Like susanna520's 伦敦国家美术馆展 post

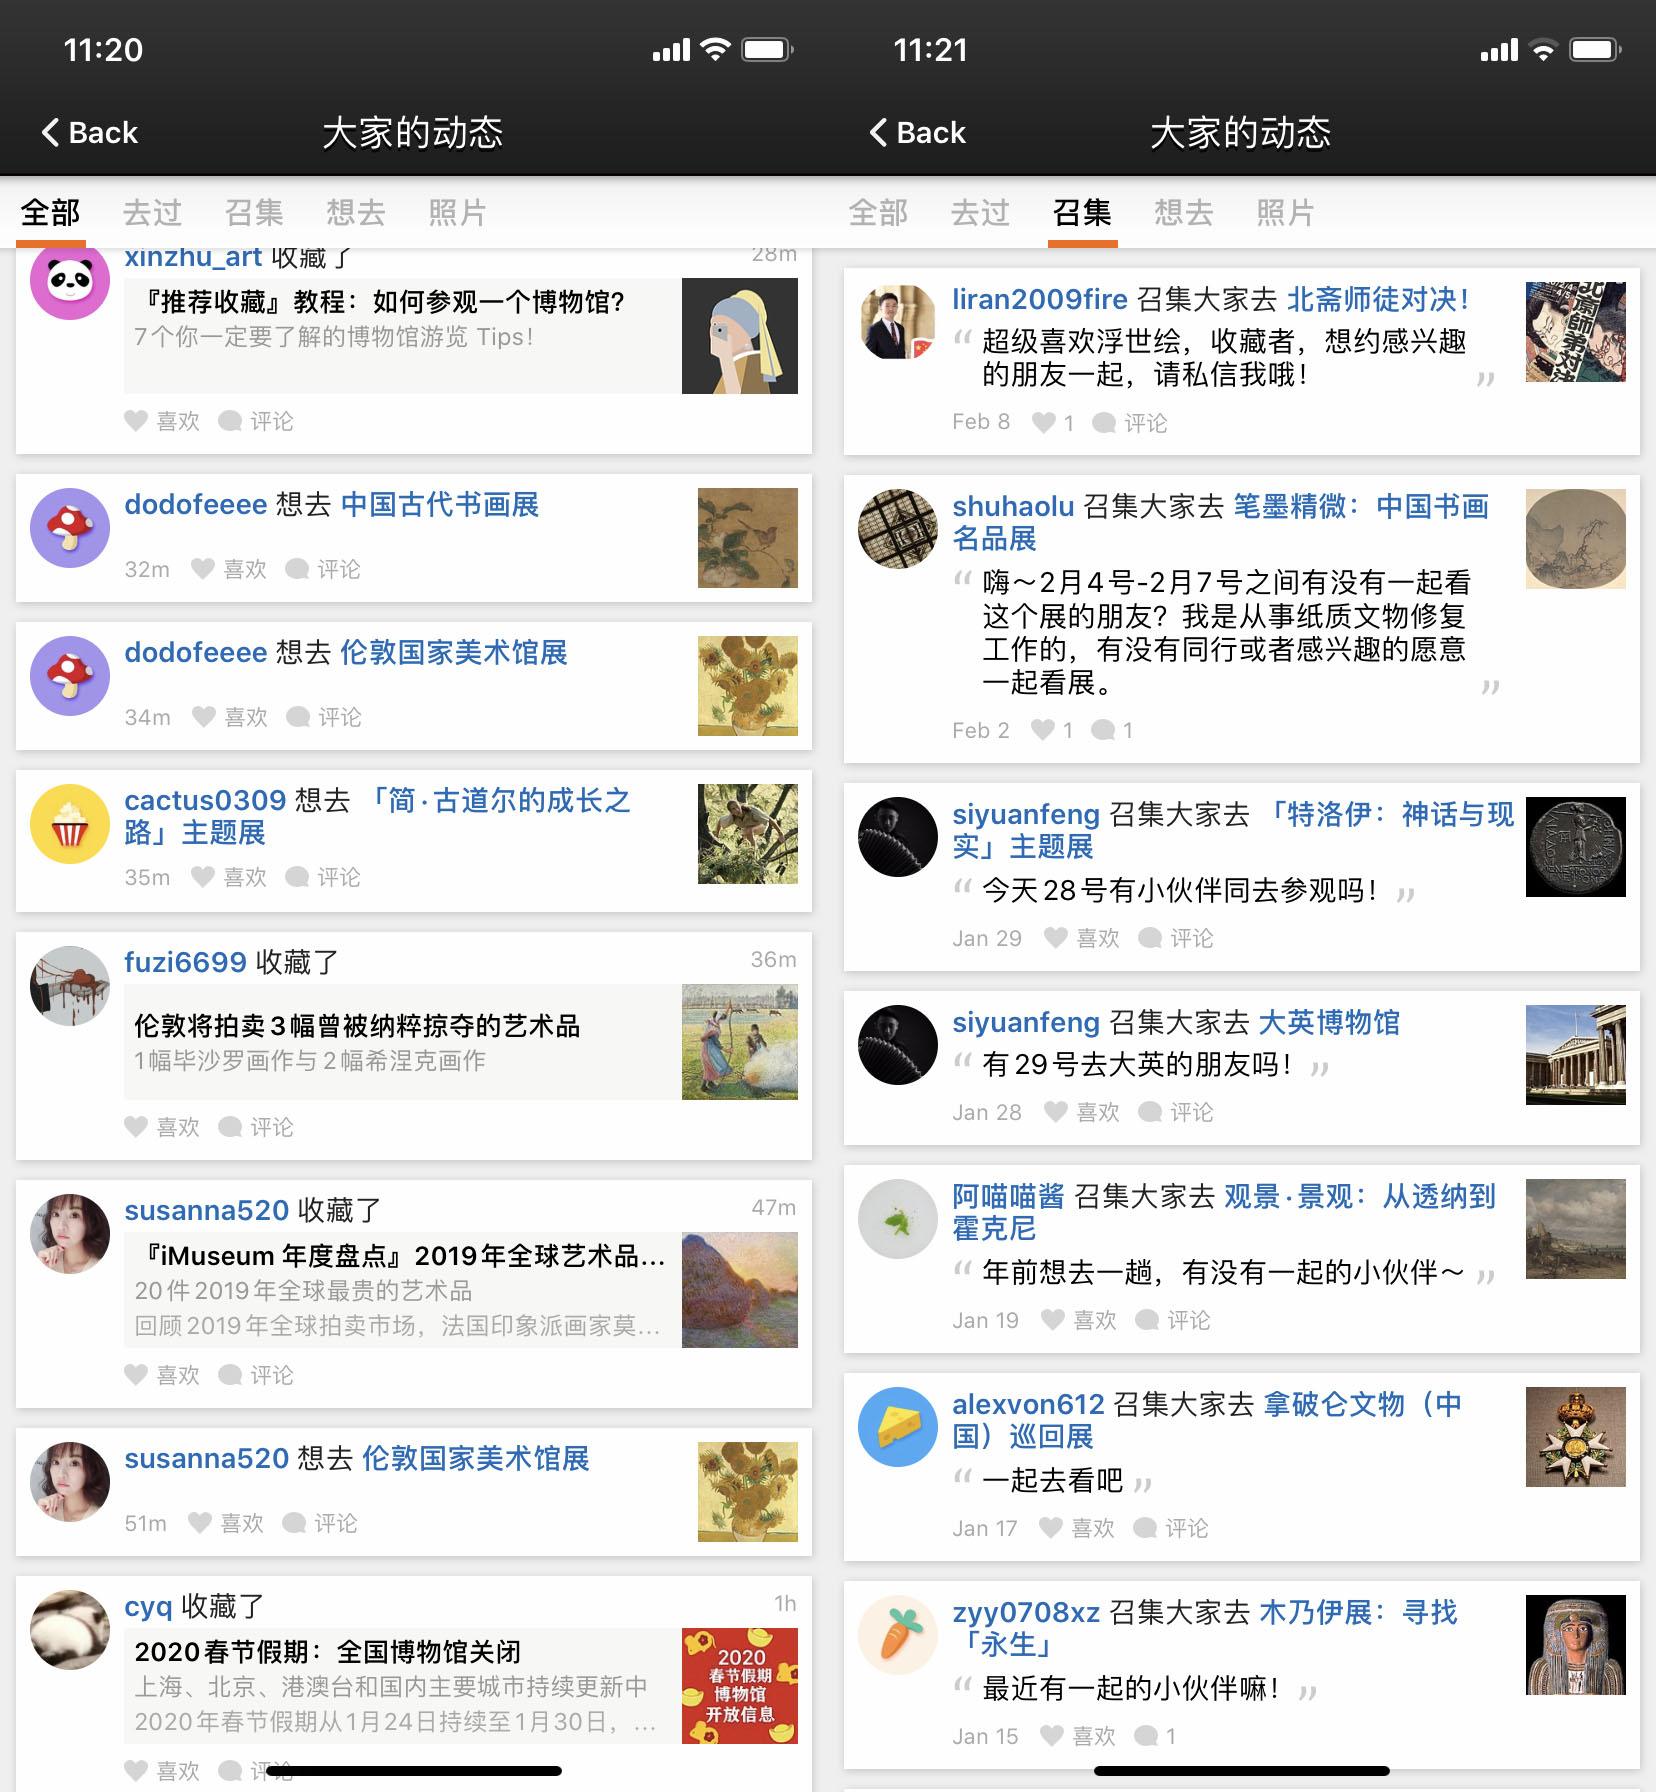point(226,1523)
